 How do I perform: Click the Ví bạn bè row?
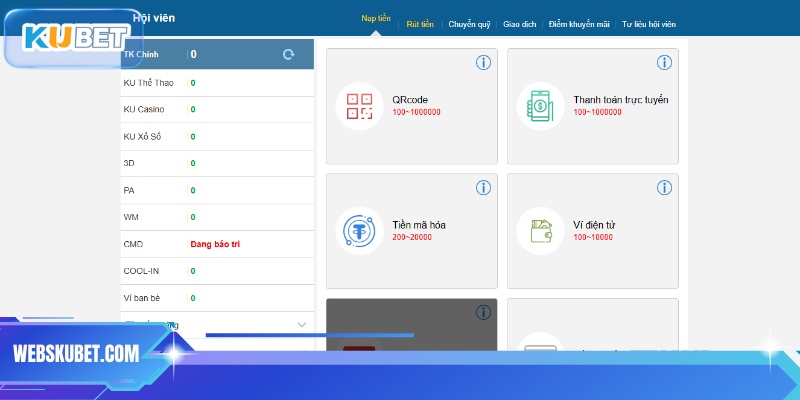coord(217,298)
